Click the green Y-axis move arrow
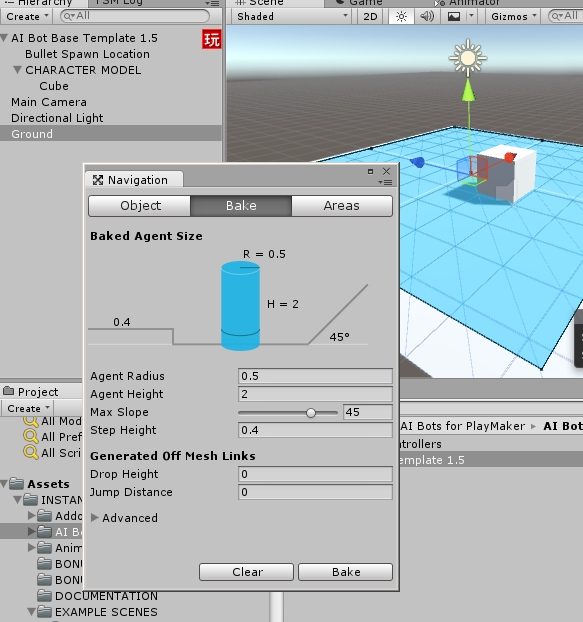 [469, 90]
